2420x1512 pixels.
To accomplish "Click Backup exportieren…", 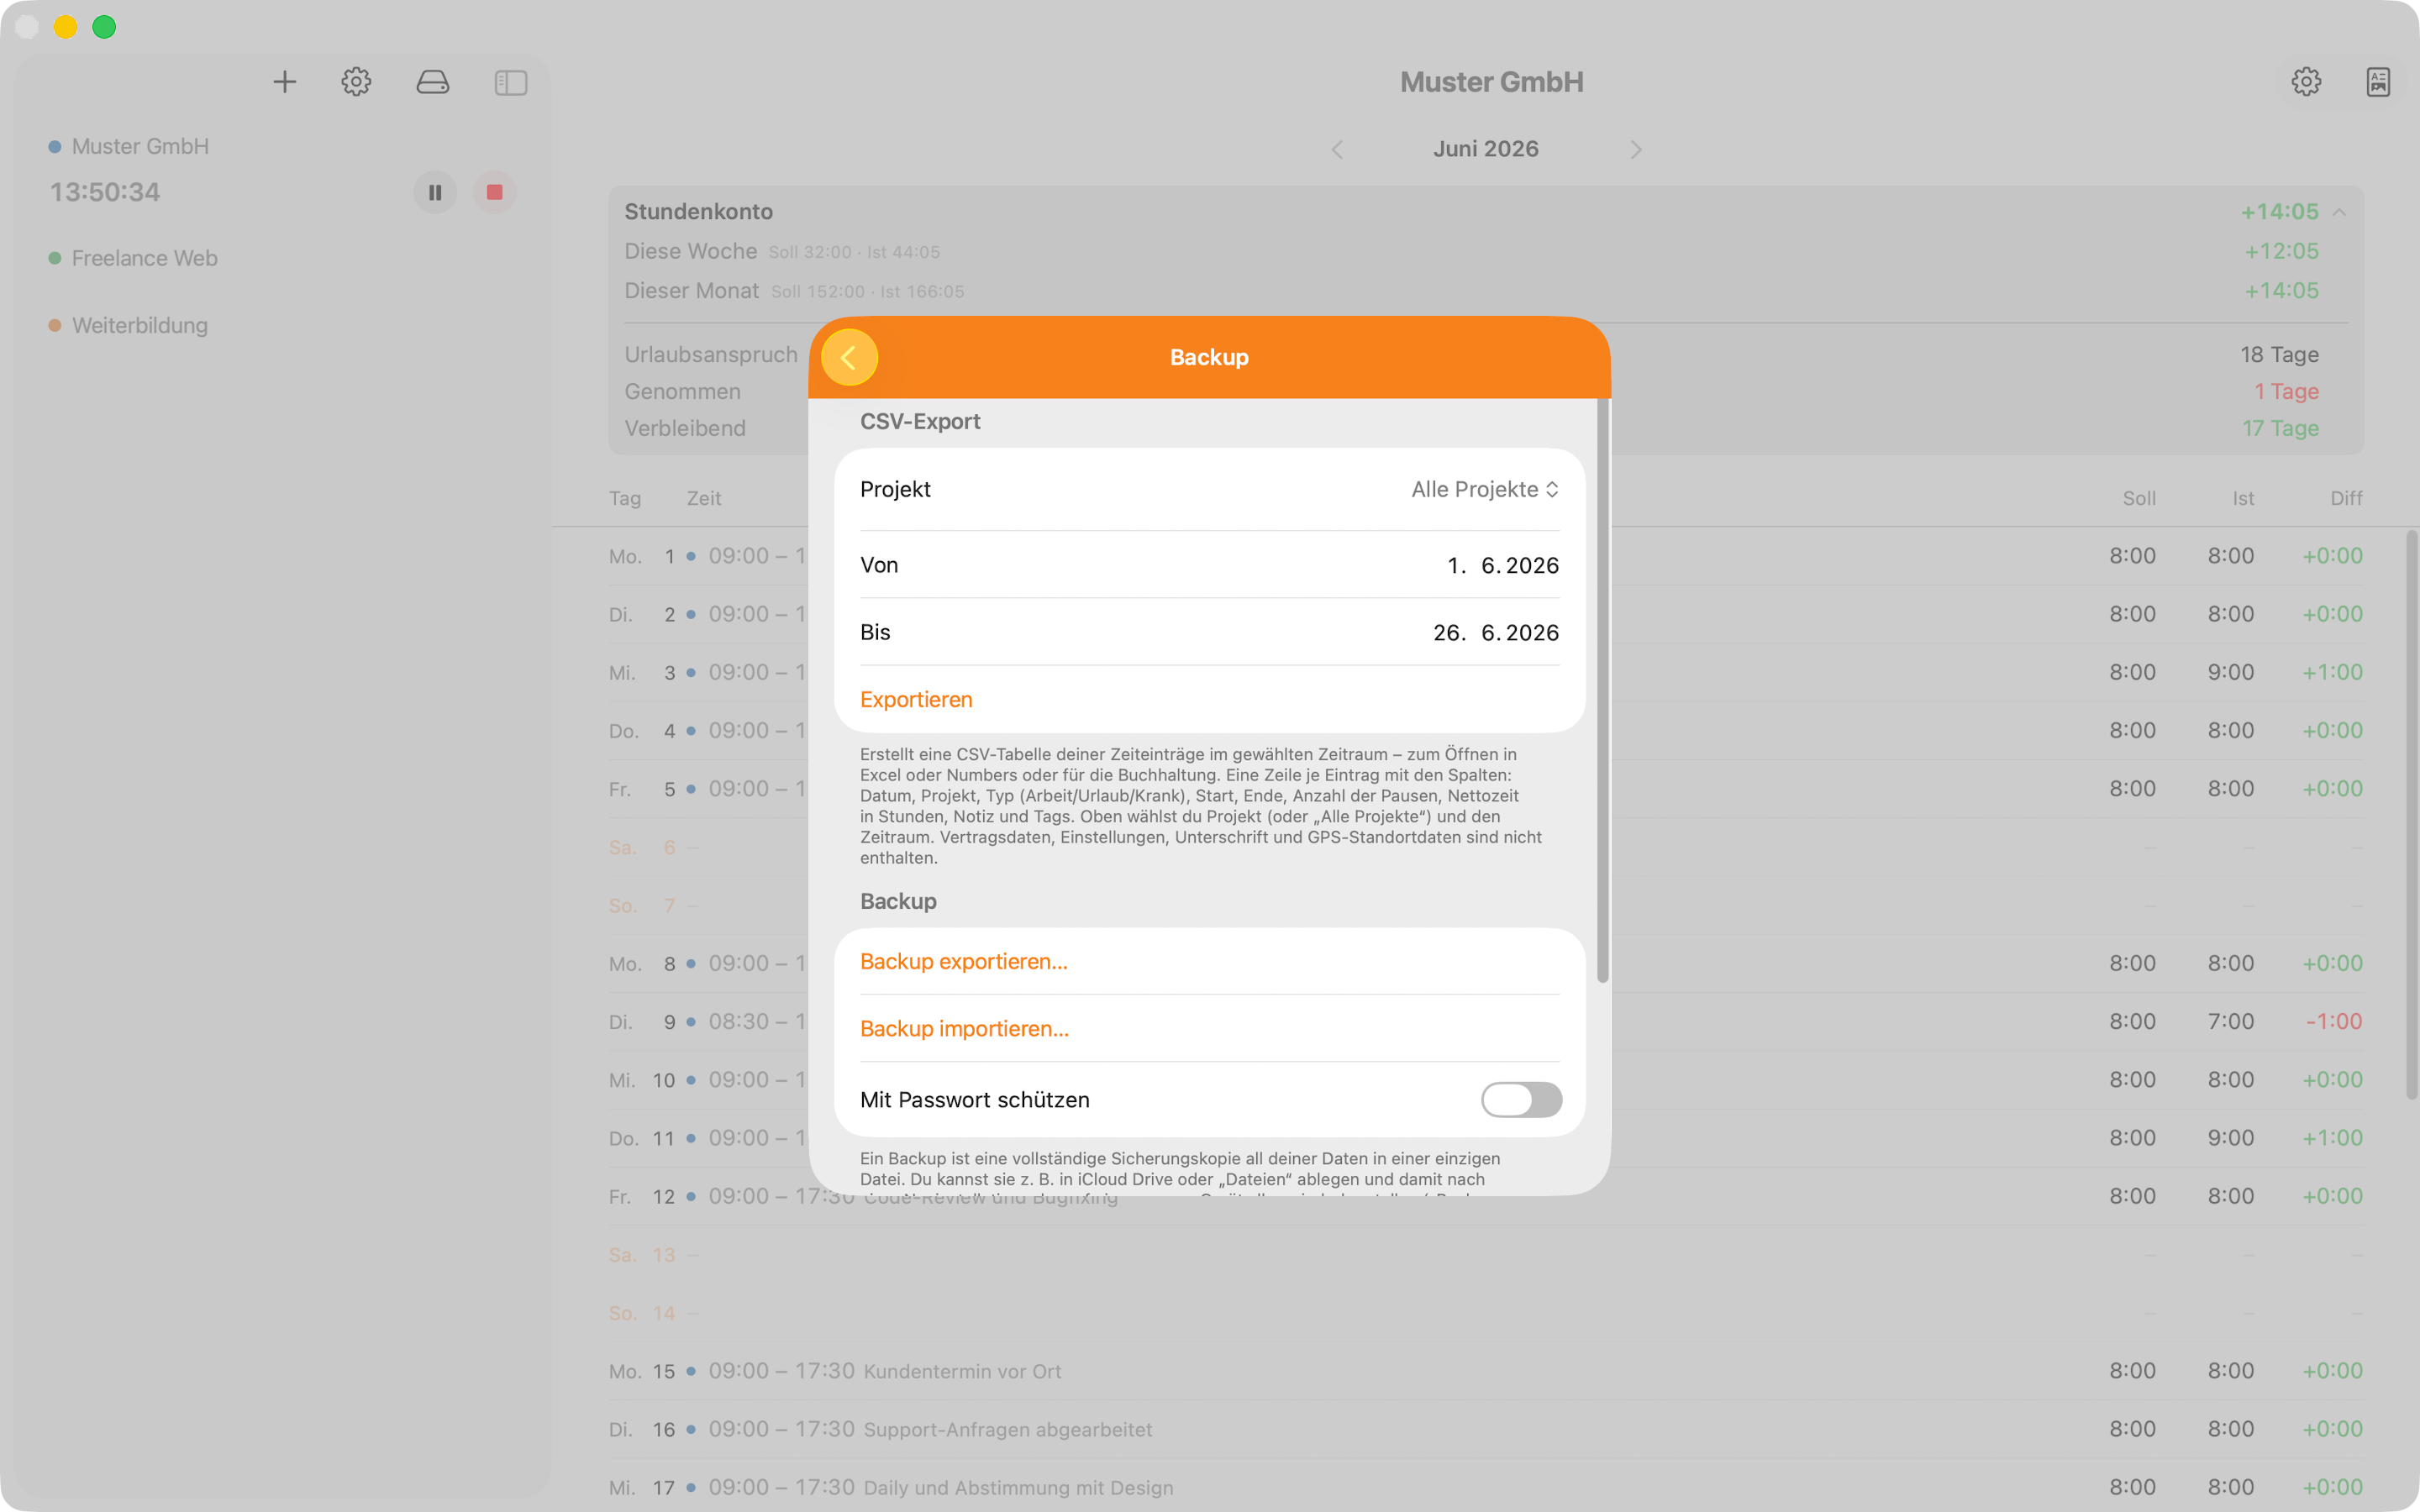I will pos(964,961).
